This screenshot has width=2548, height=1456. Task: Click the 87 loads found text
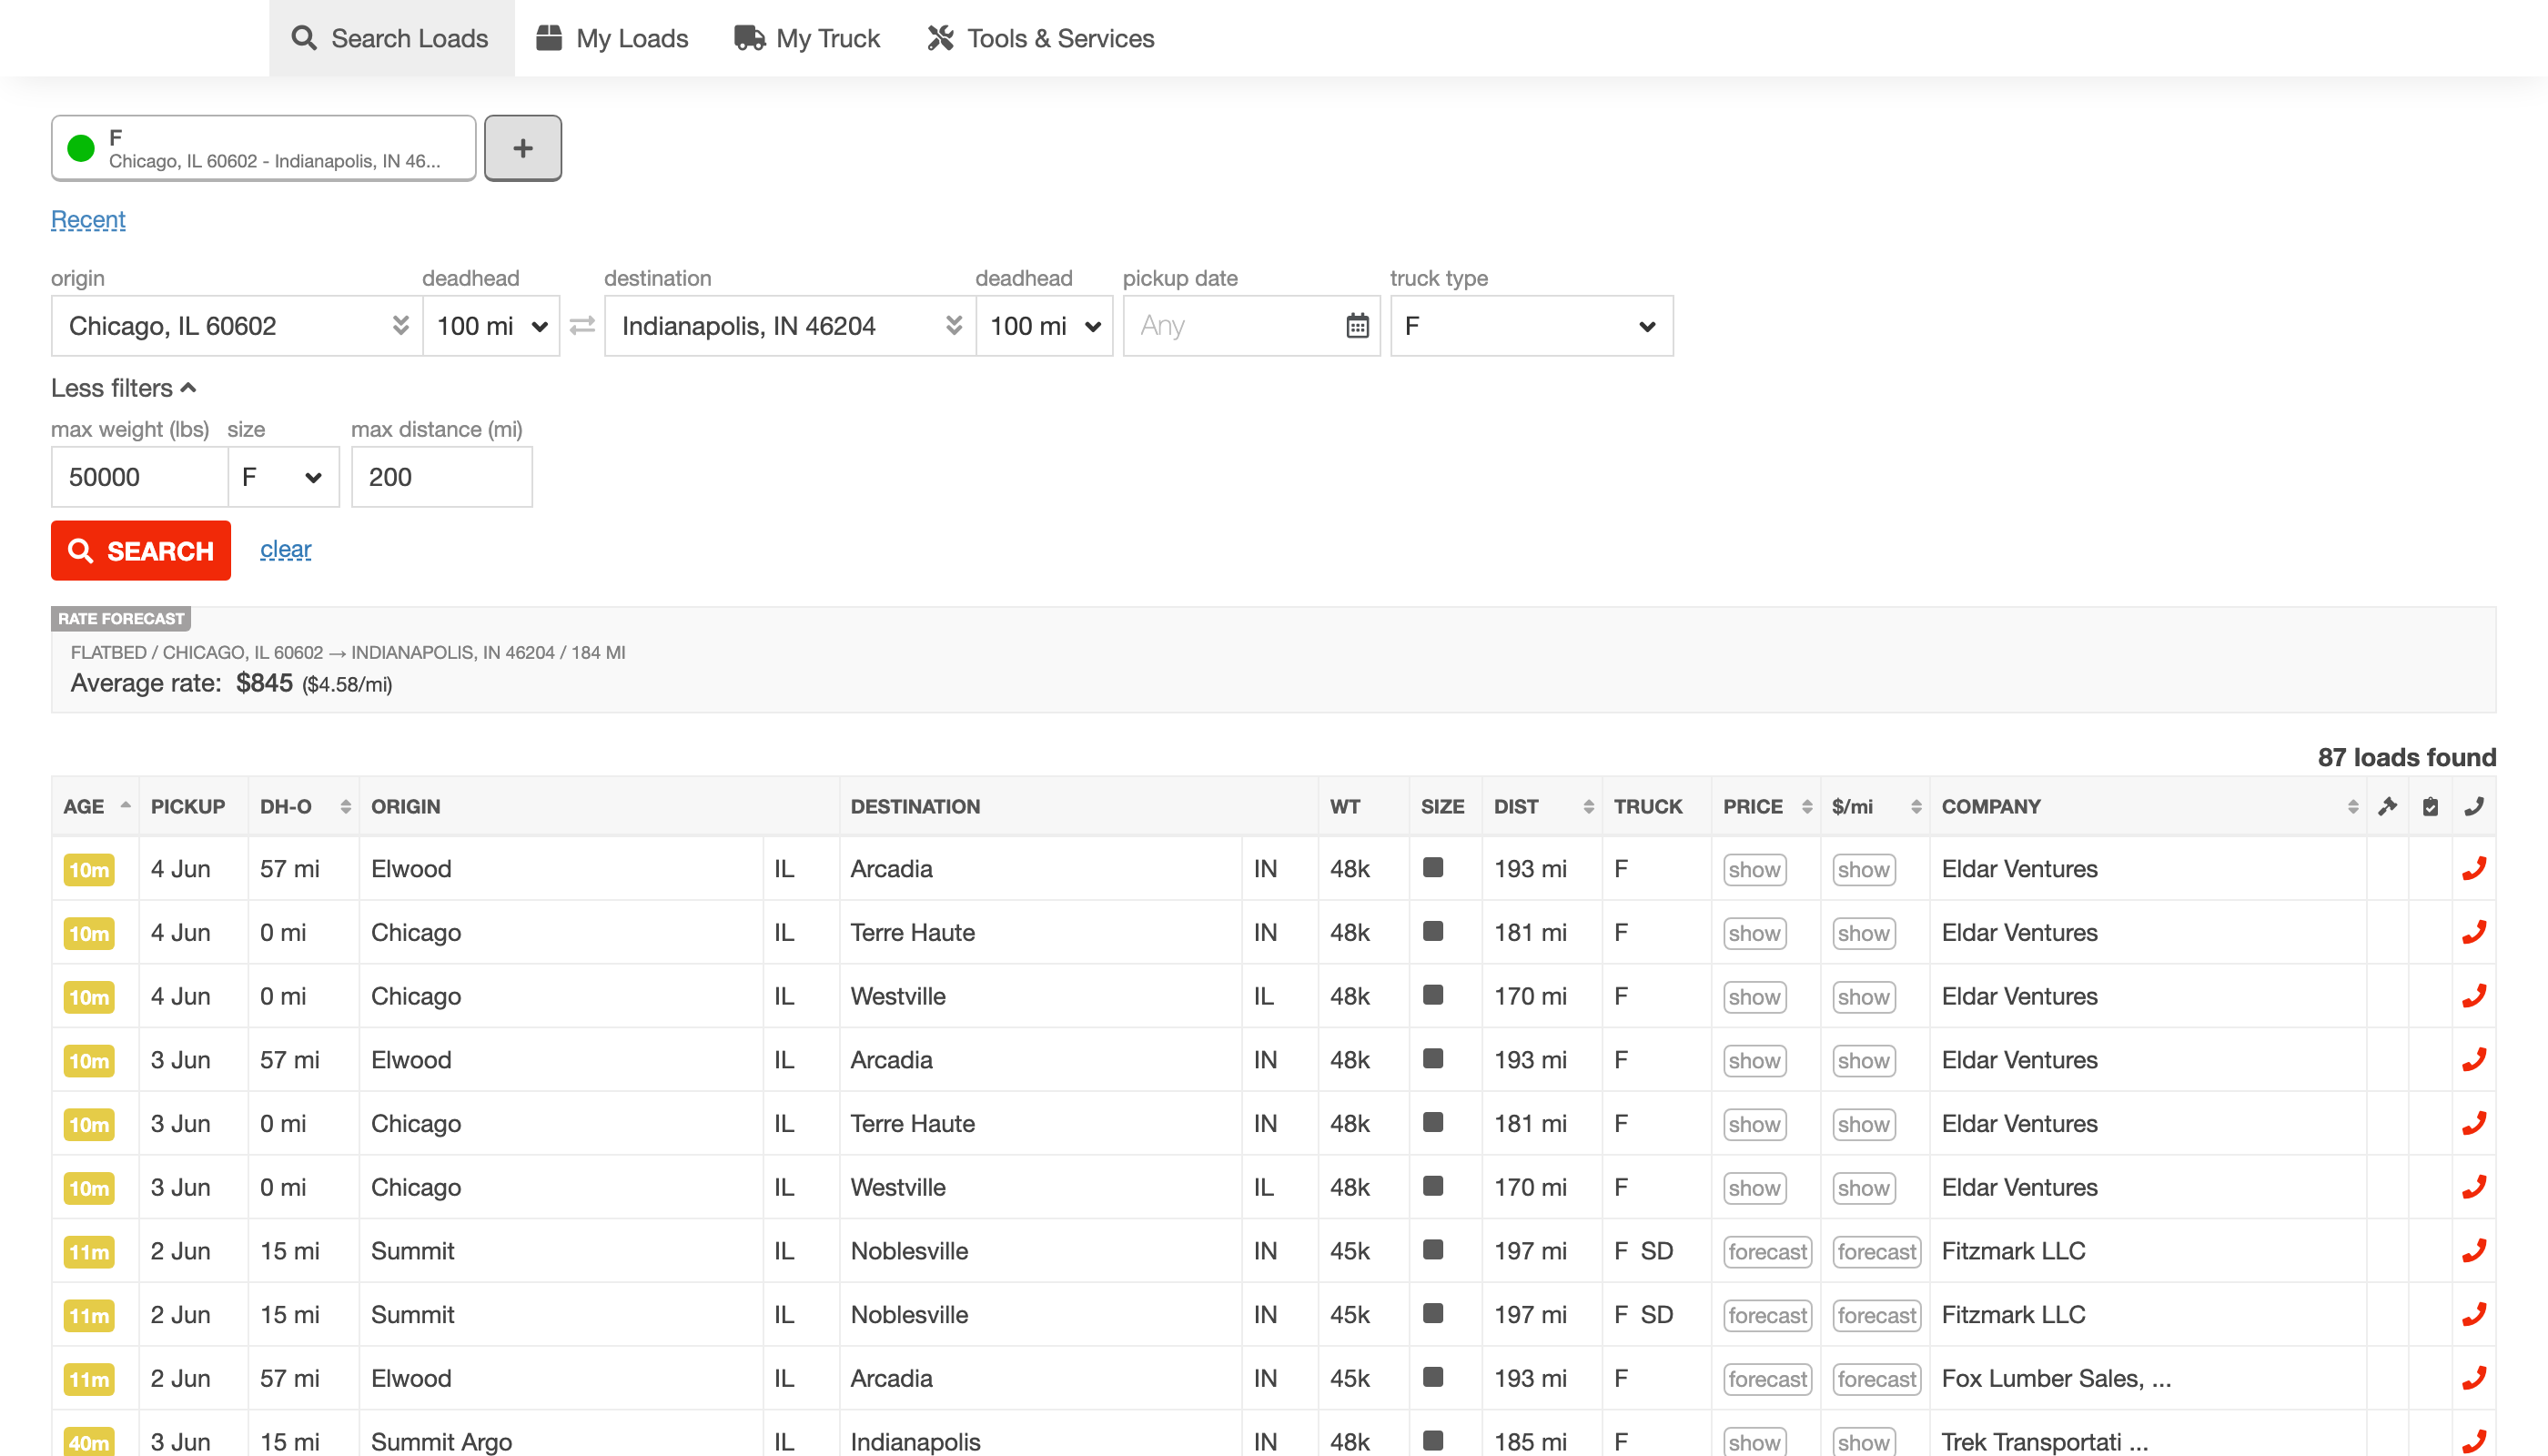click(2406, 757)
